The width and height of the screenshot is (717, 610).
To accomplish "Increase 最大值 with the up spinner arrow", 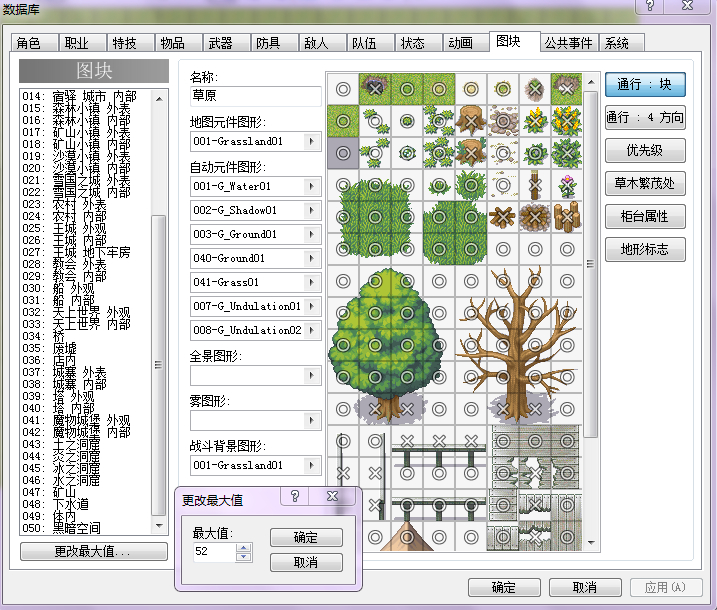I will coord(244,547).
